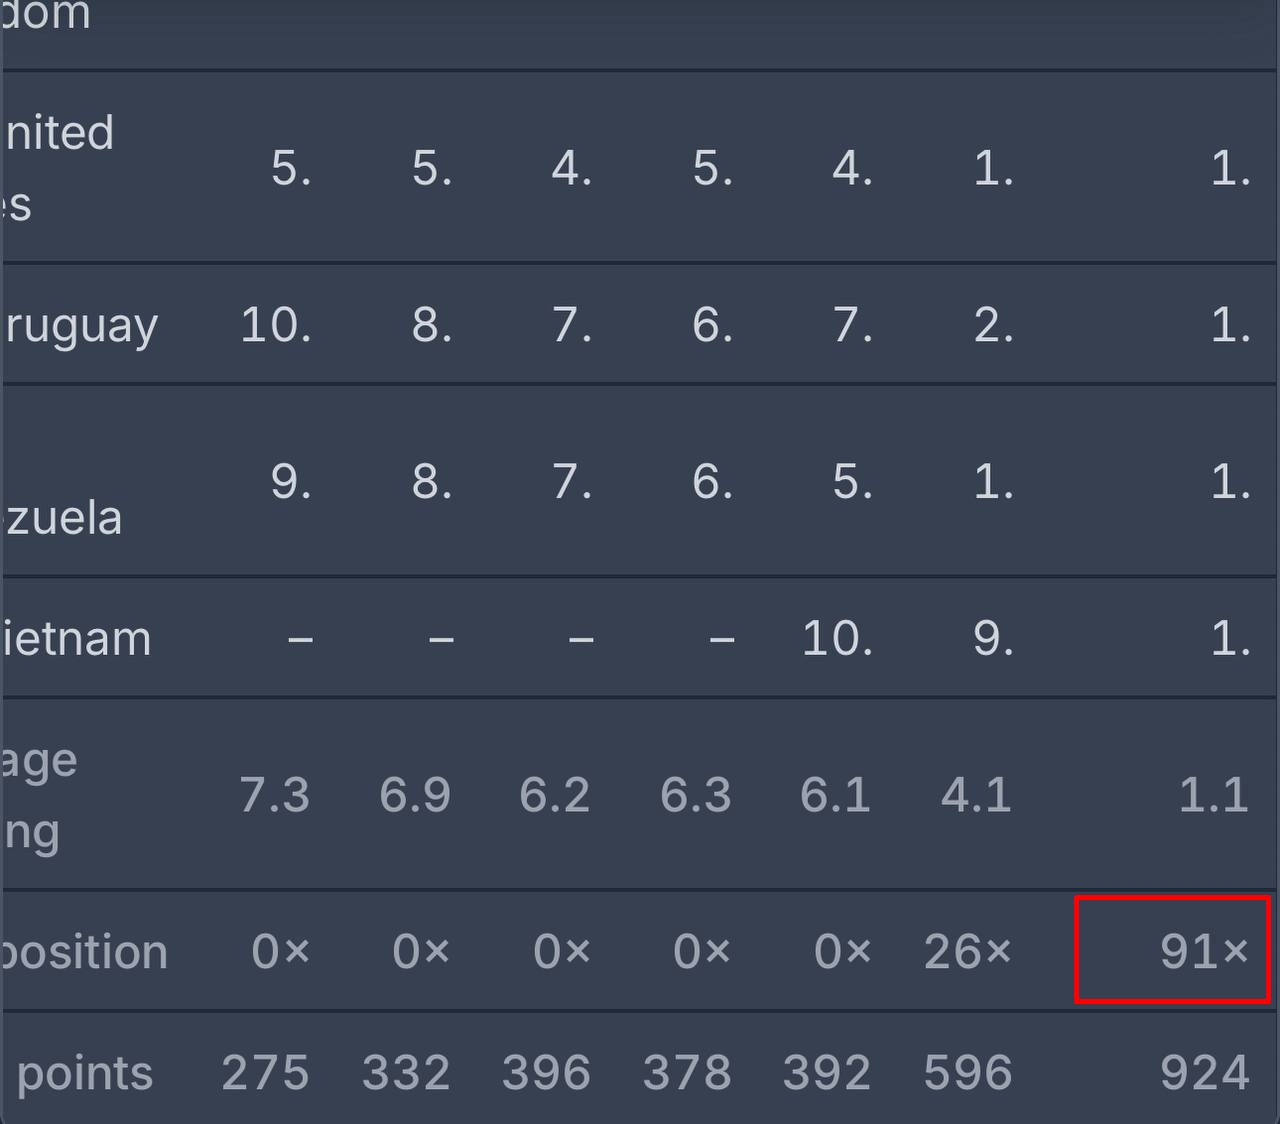Select Uruguay's 2. ranking cell
The image size is (1280, 1124).
point(993,326)
